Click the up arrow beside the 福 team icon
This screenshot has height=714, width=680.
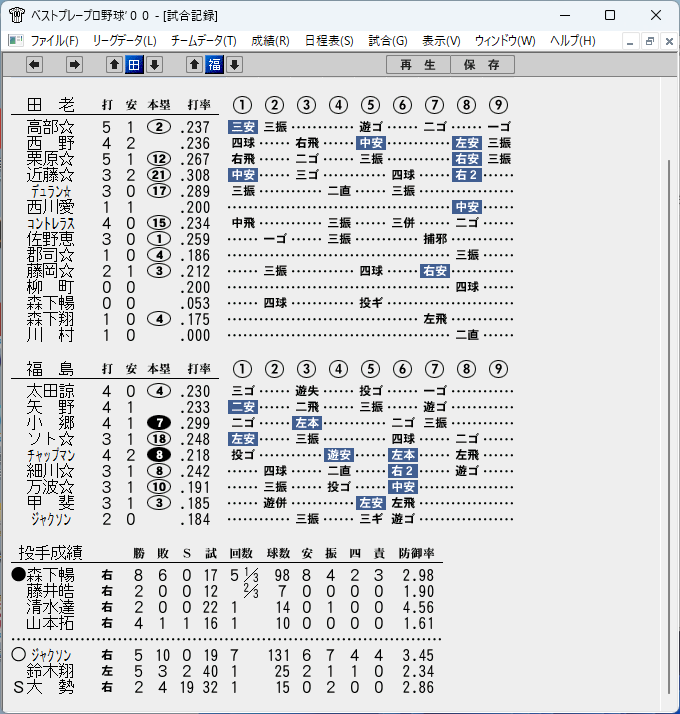(194, 65)
